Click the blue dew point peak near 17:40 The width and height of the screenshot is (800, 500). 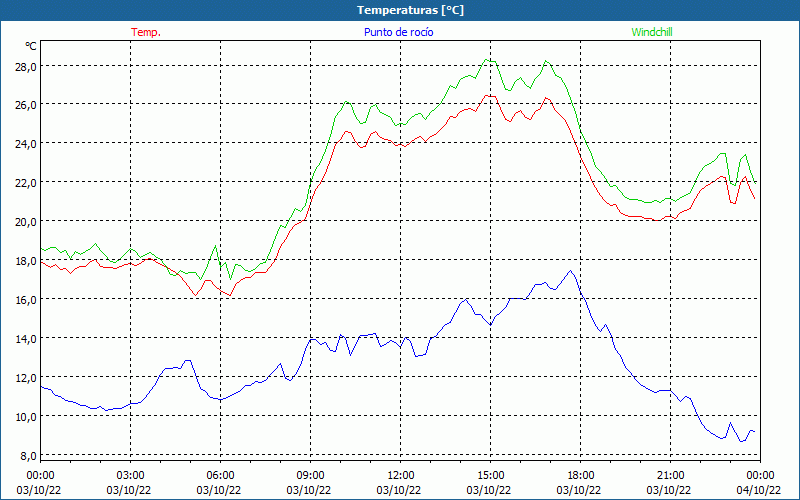(570, 271)
